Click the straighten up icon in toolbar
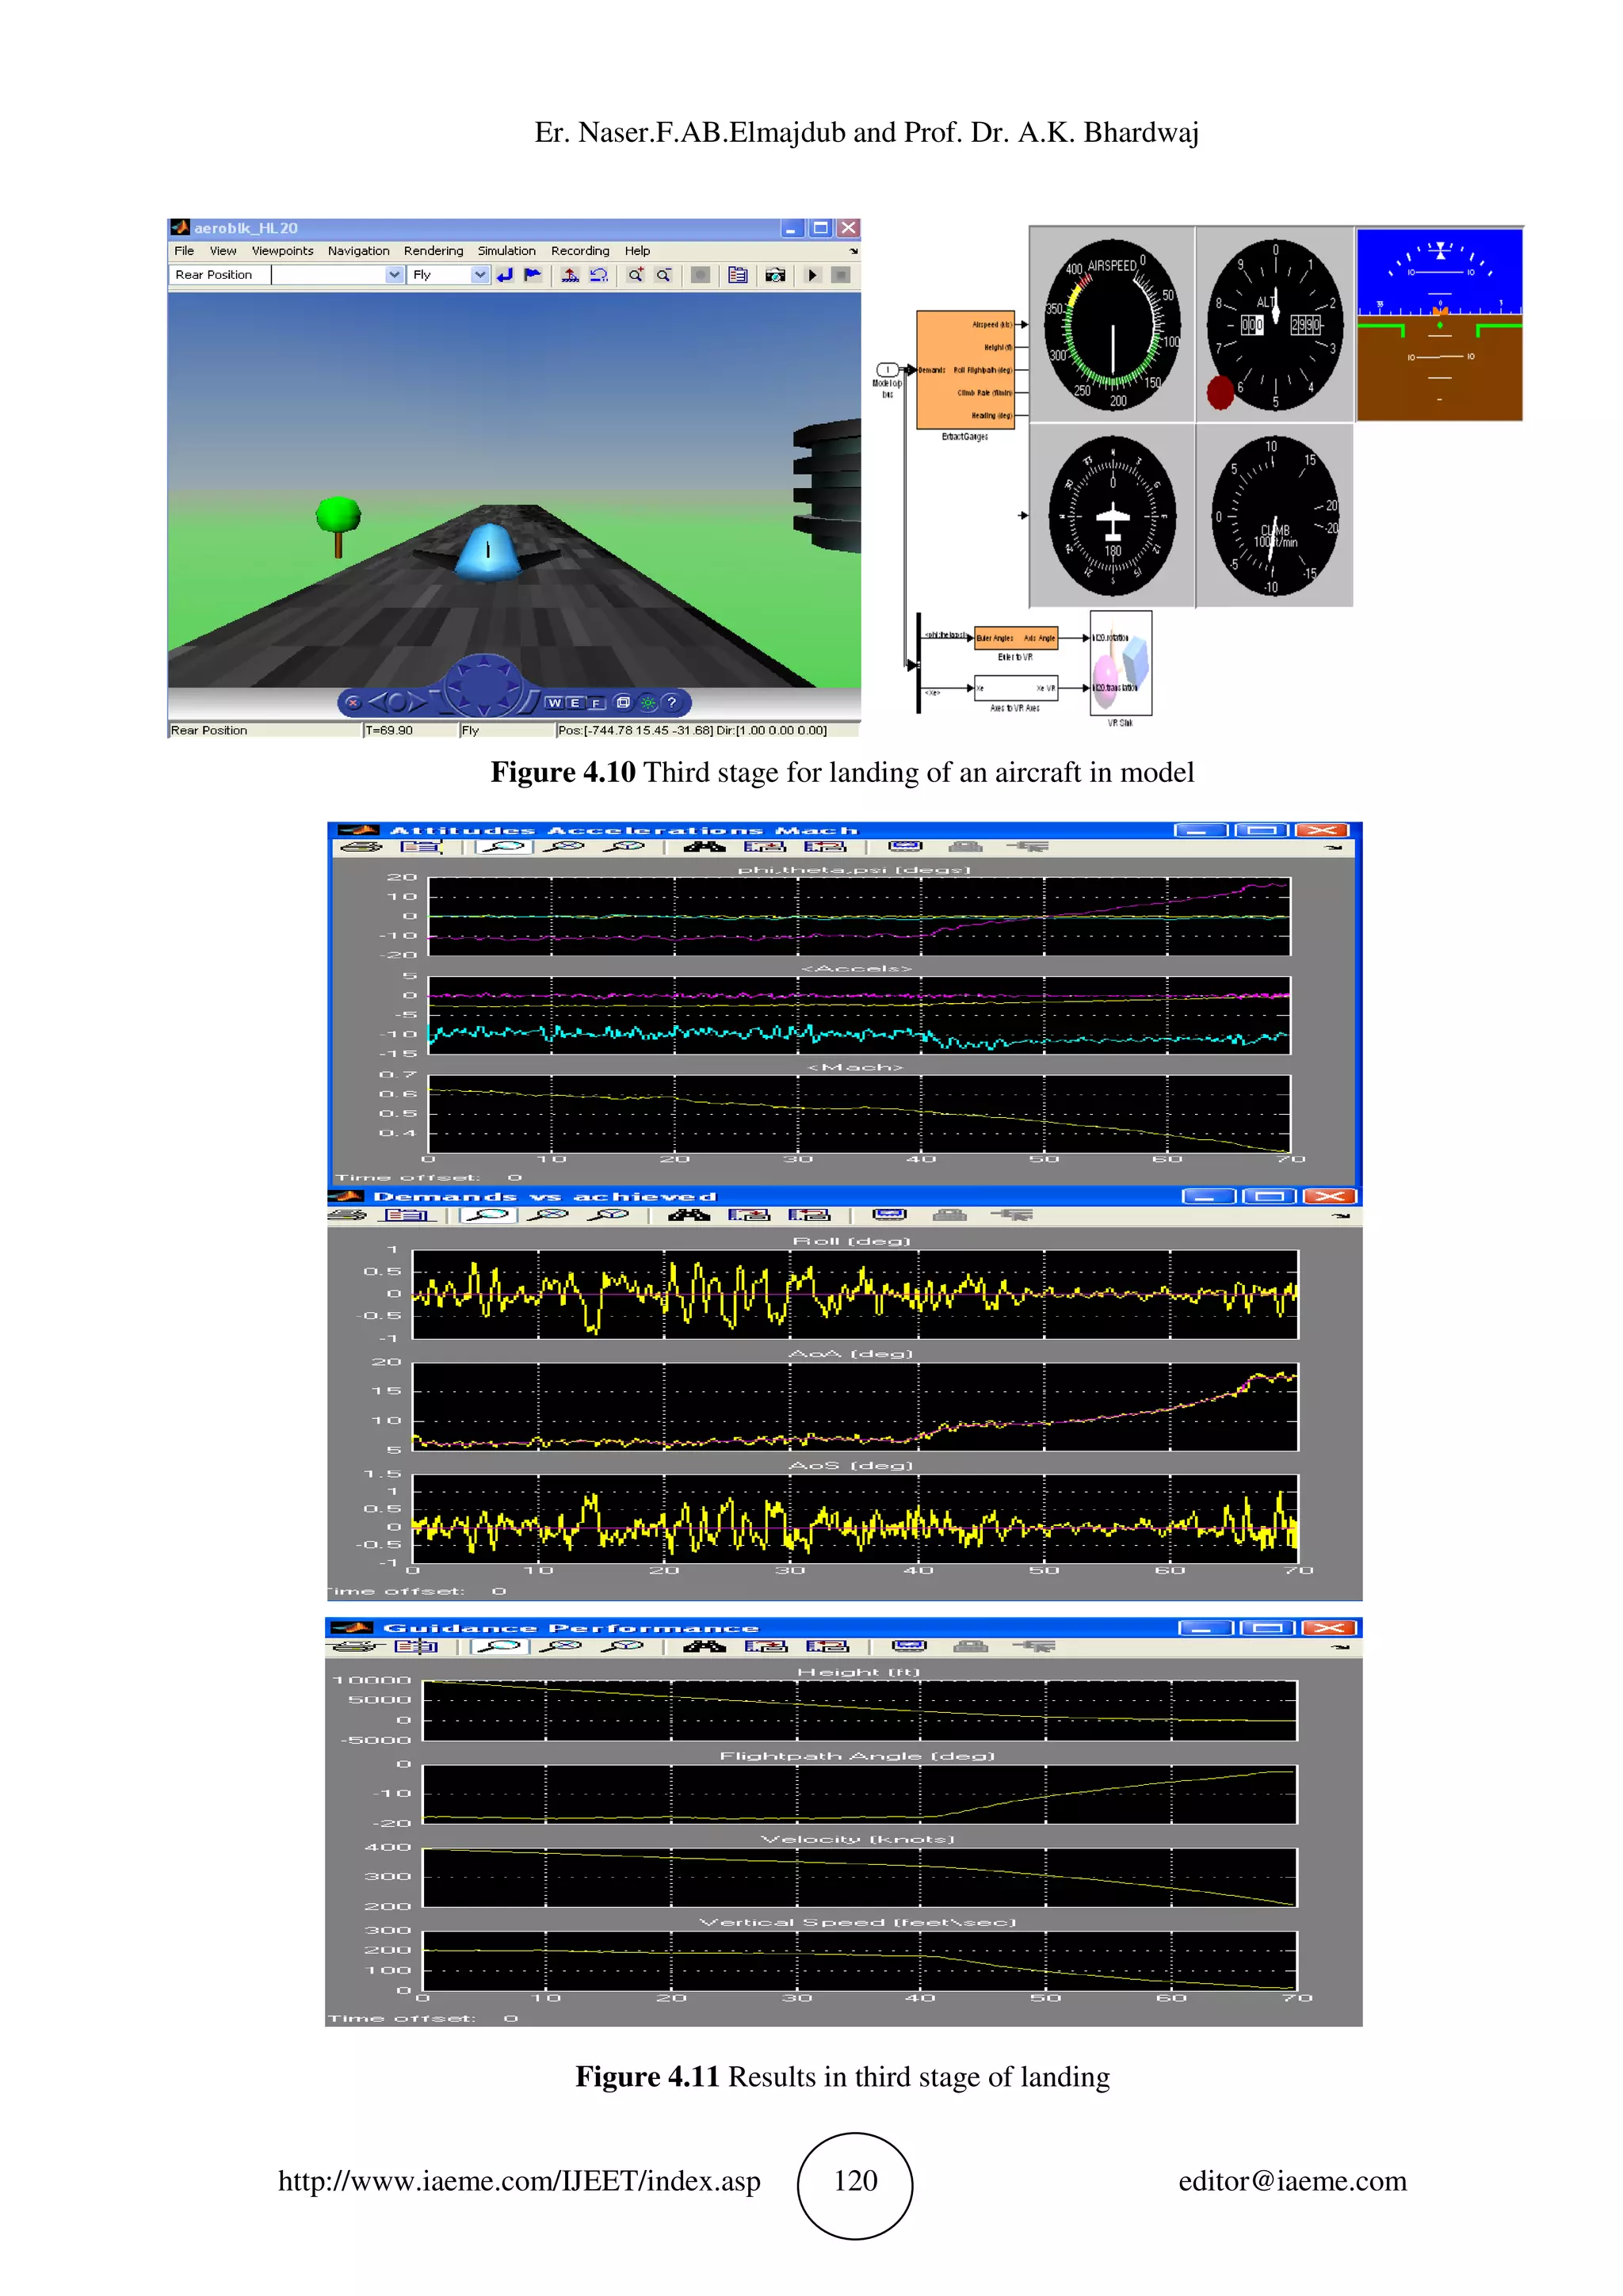 click(x=570, y=275)
